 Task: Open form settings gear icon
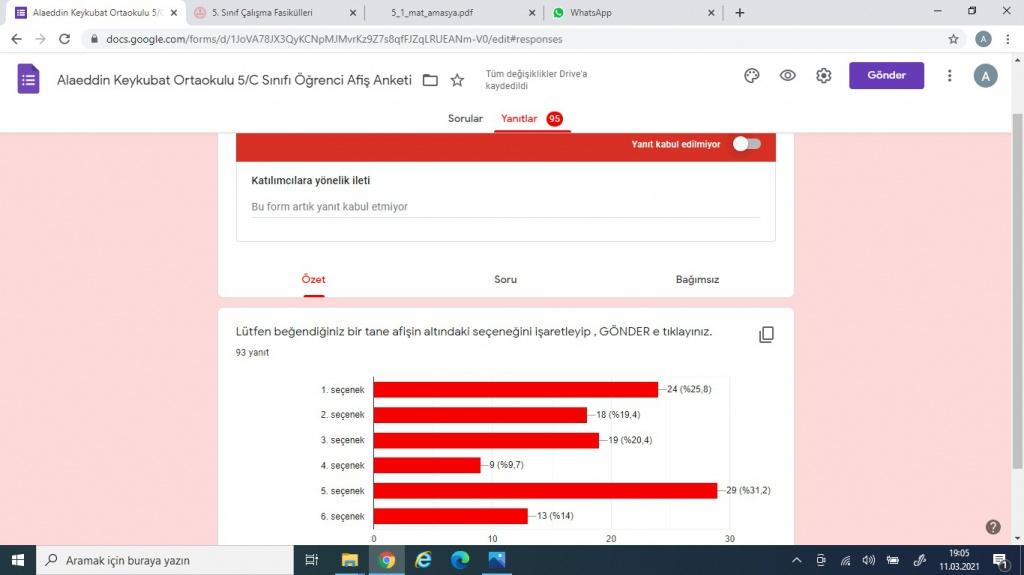point(823,76)
